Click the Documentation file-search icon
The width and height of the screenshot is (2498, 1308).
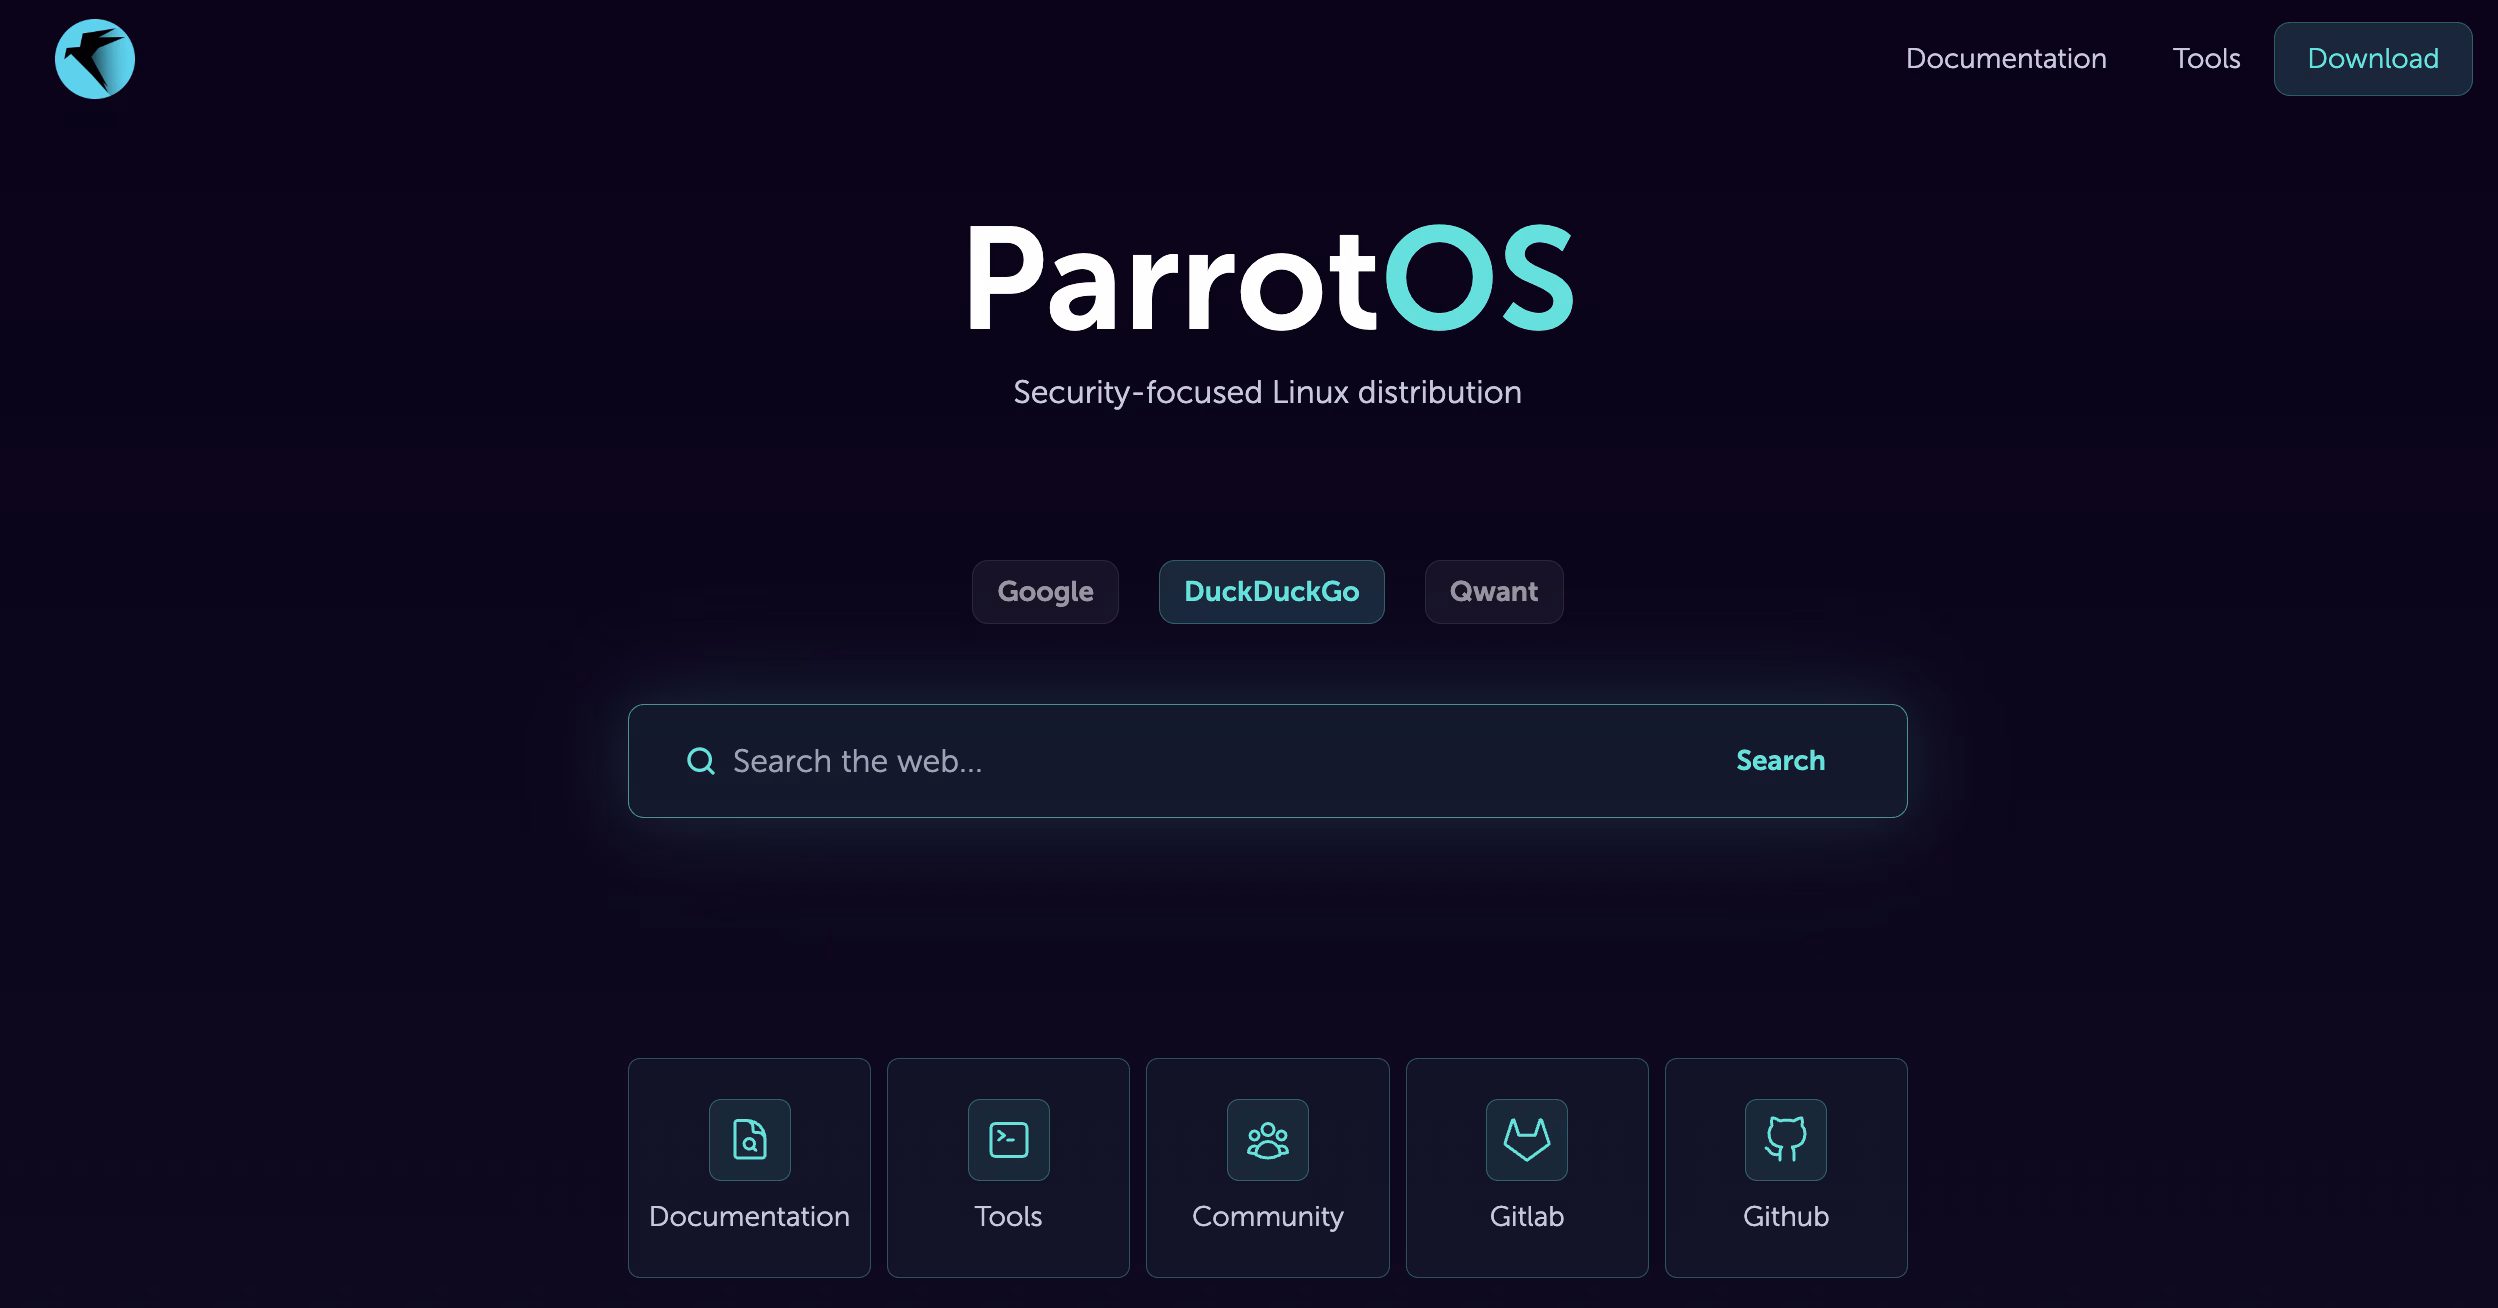tap(750, 1140)
